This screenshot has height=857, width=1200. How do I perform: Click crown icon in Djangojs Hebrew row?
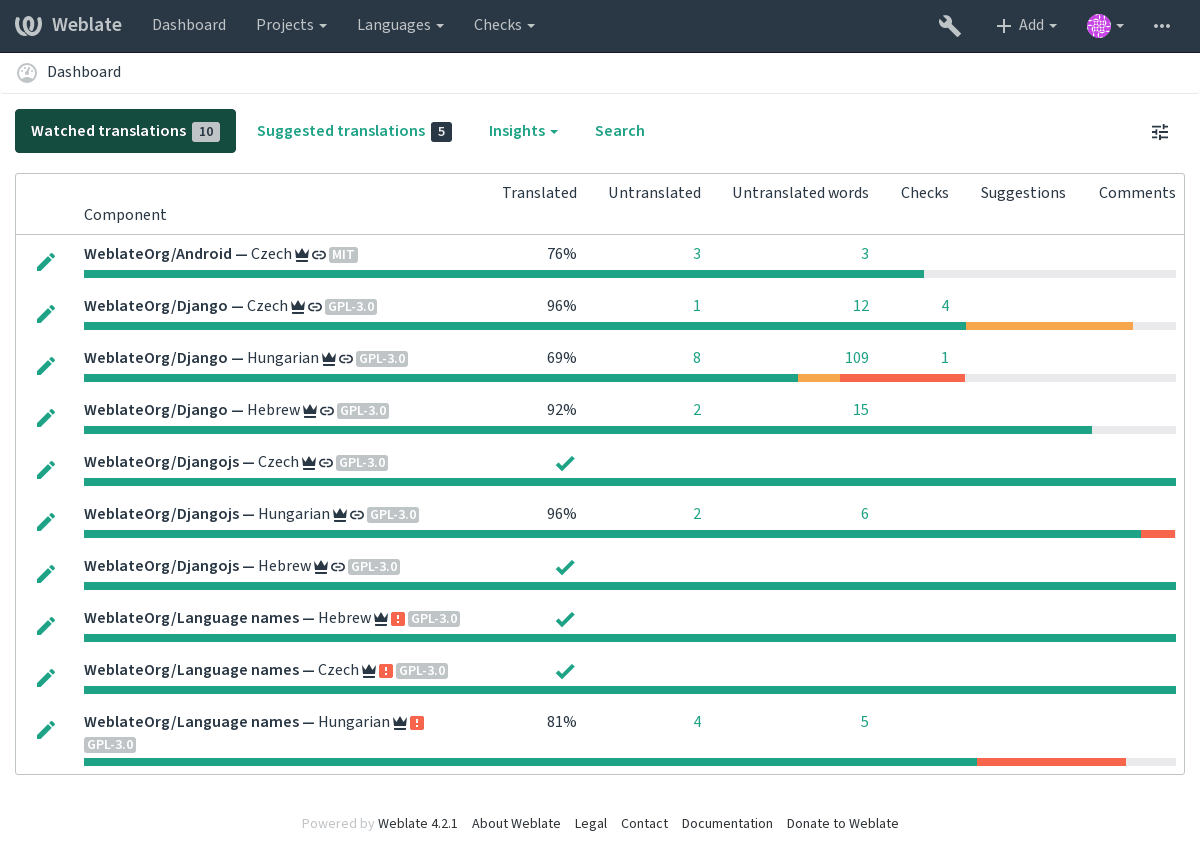(321, 567)
